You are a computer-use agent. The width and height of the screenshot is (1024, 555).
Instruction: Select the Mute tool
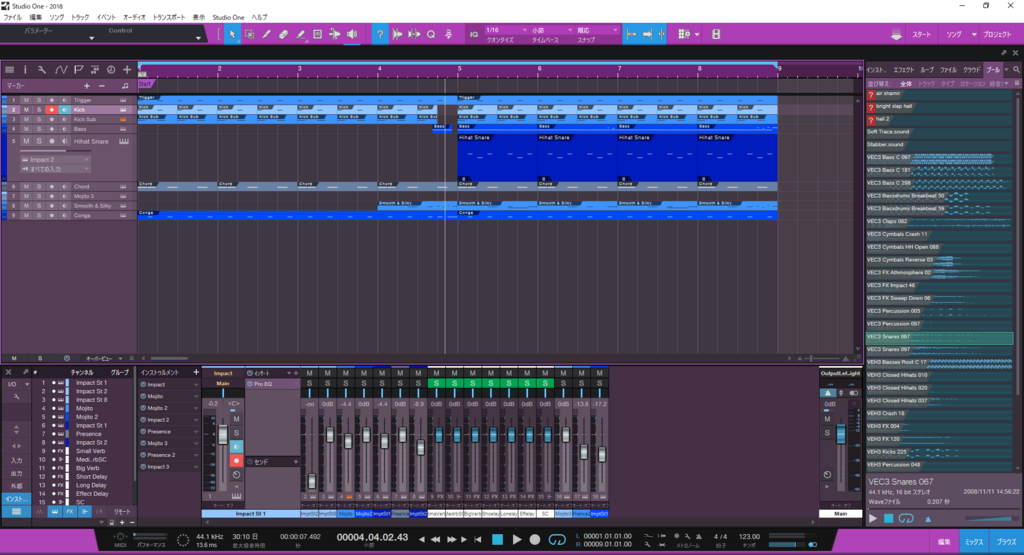point(317,35)
